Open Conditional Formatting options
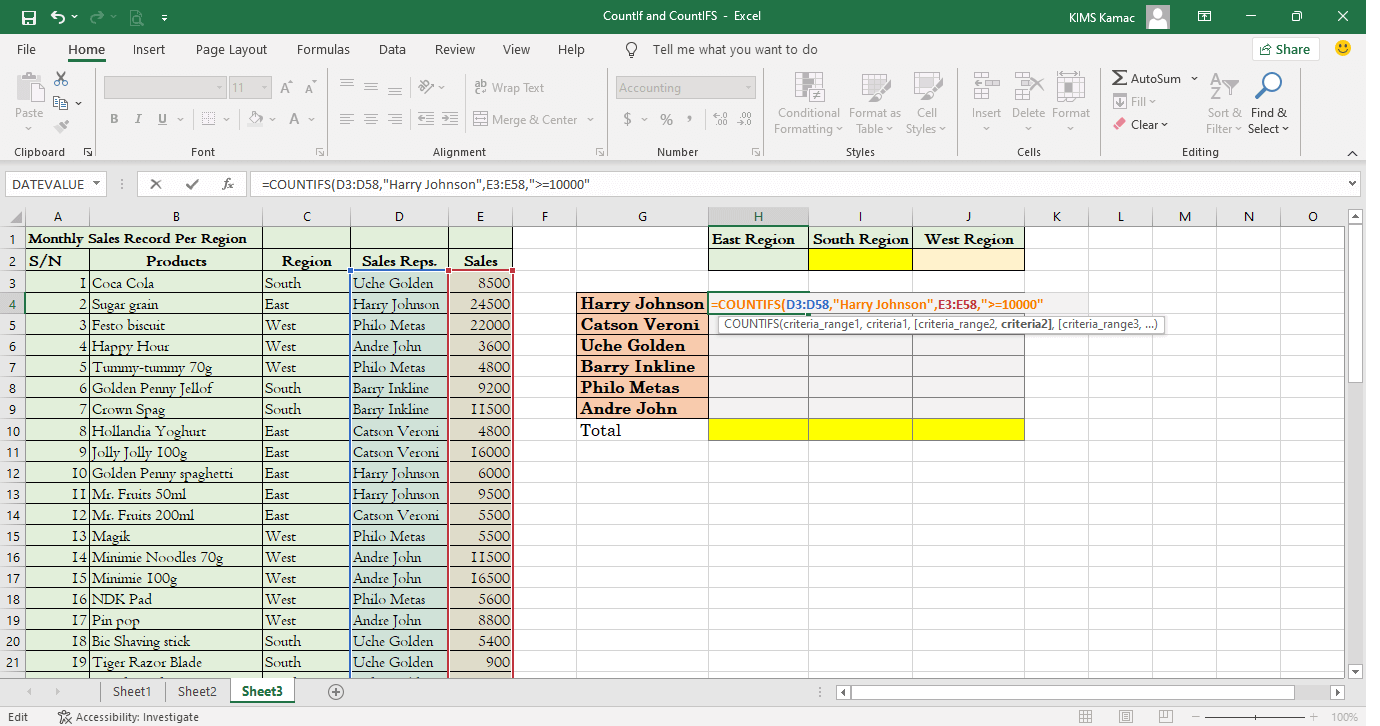Viewport: 1380px width, 726px height. coord(808,103)
